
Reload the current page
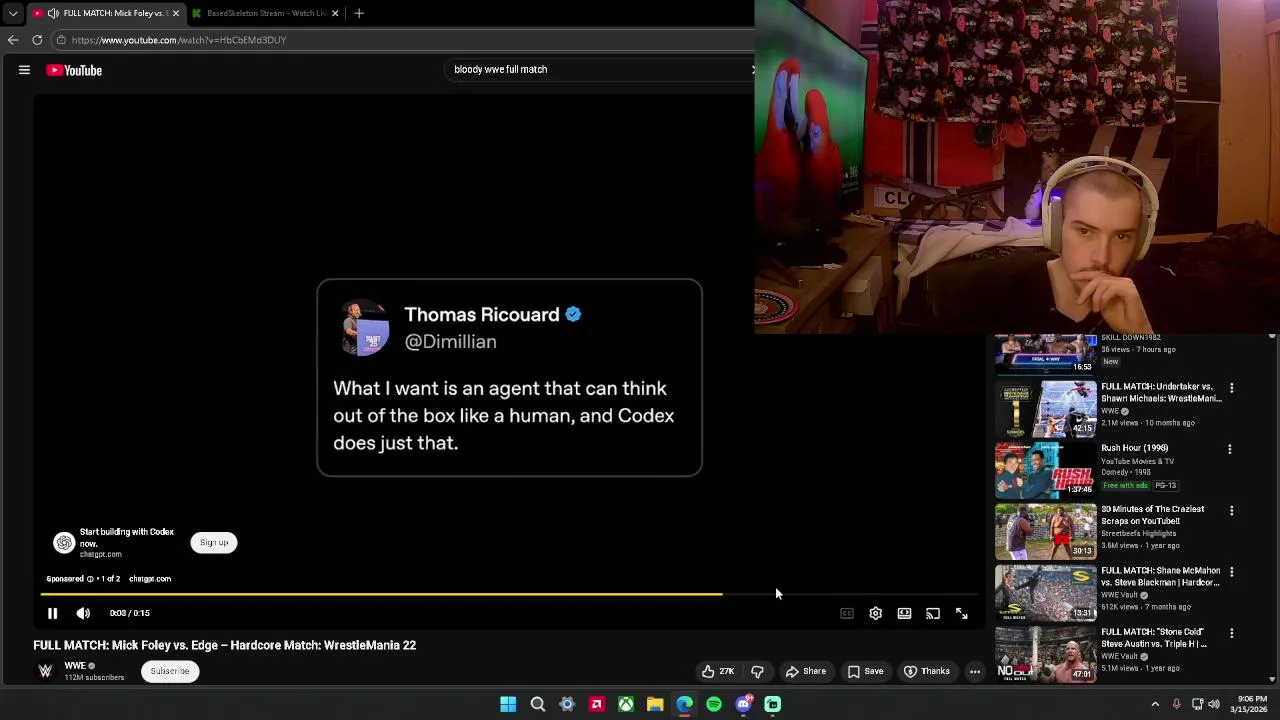point(37,40)
